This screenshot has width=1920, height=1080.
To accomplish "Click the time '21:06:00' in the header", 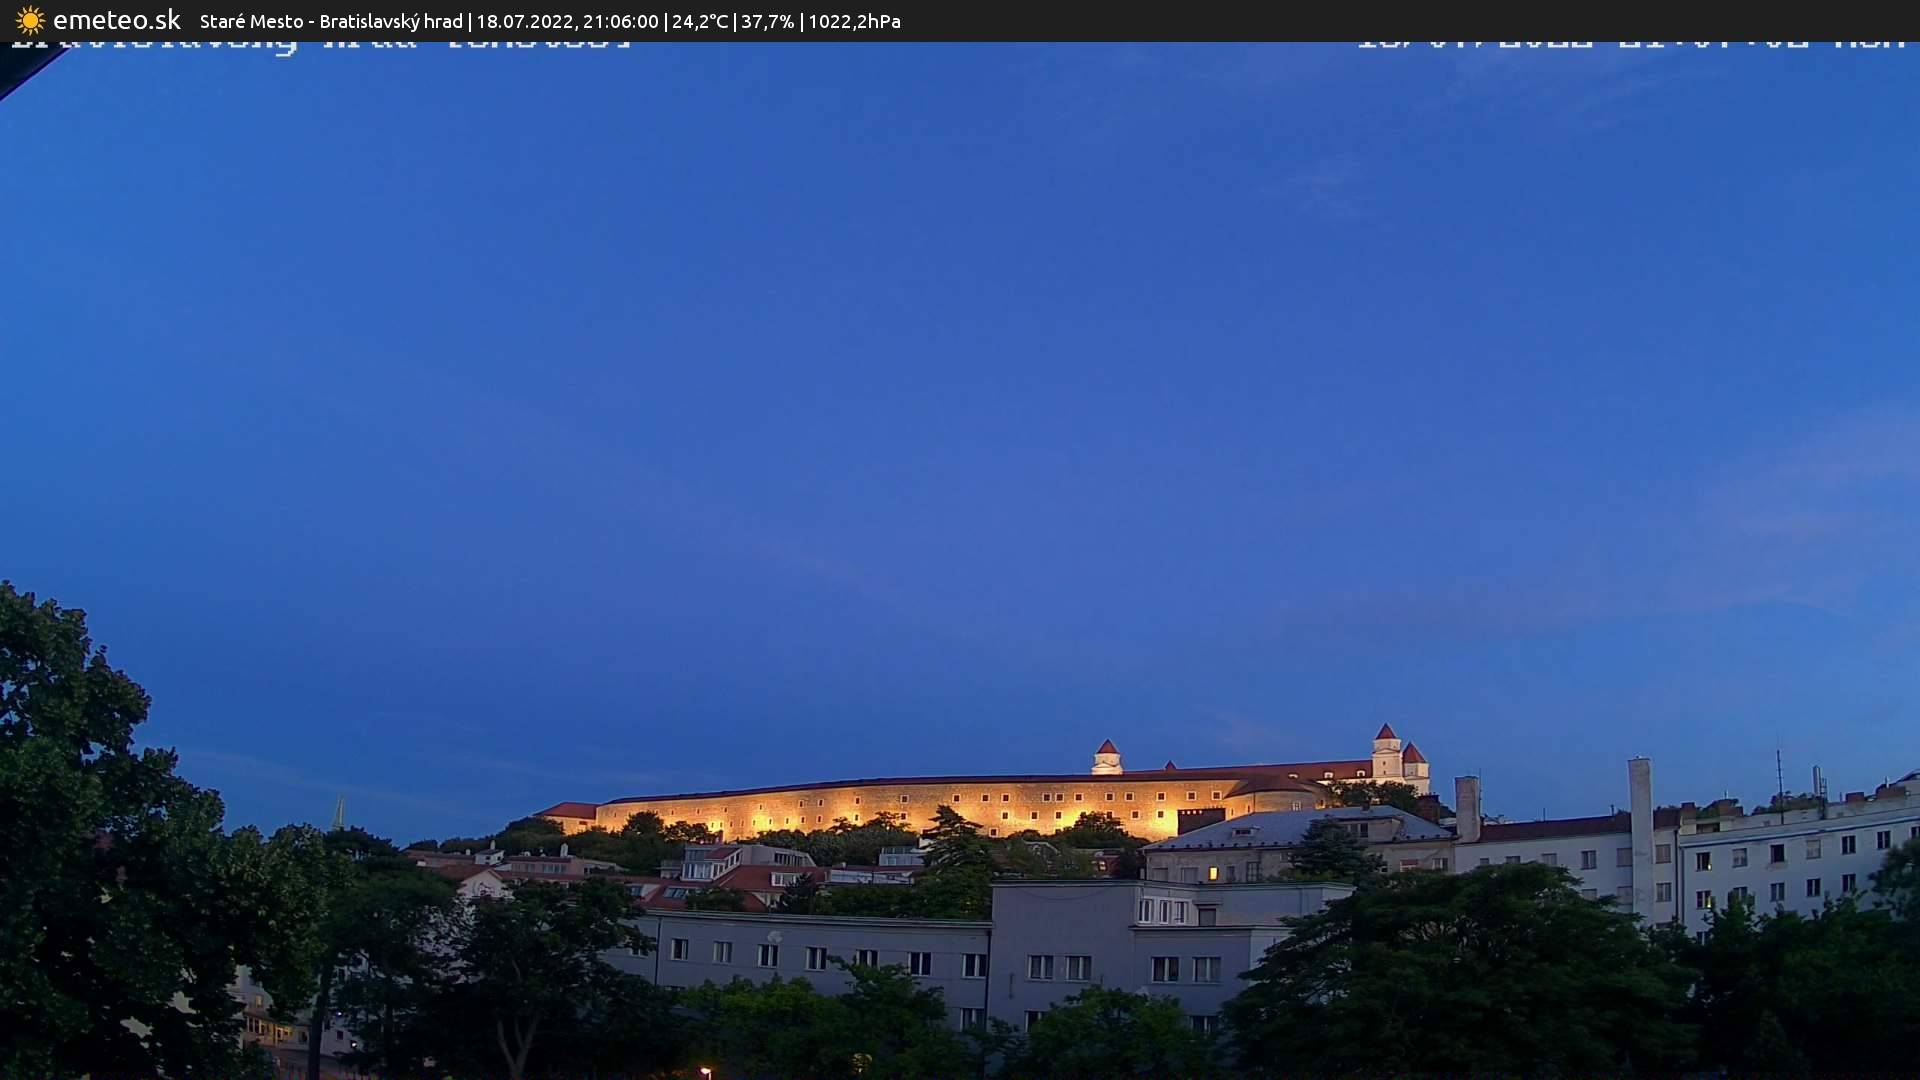I will [620, 20].
